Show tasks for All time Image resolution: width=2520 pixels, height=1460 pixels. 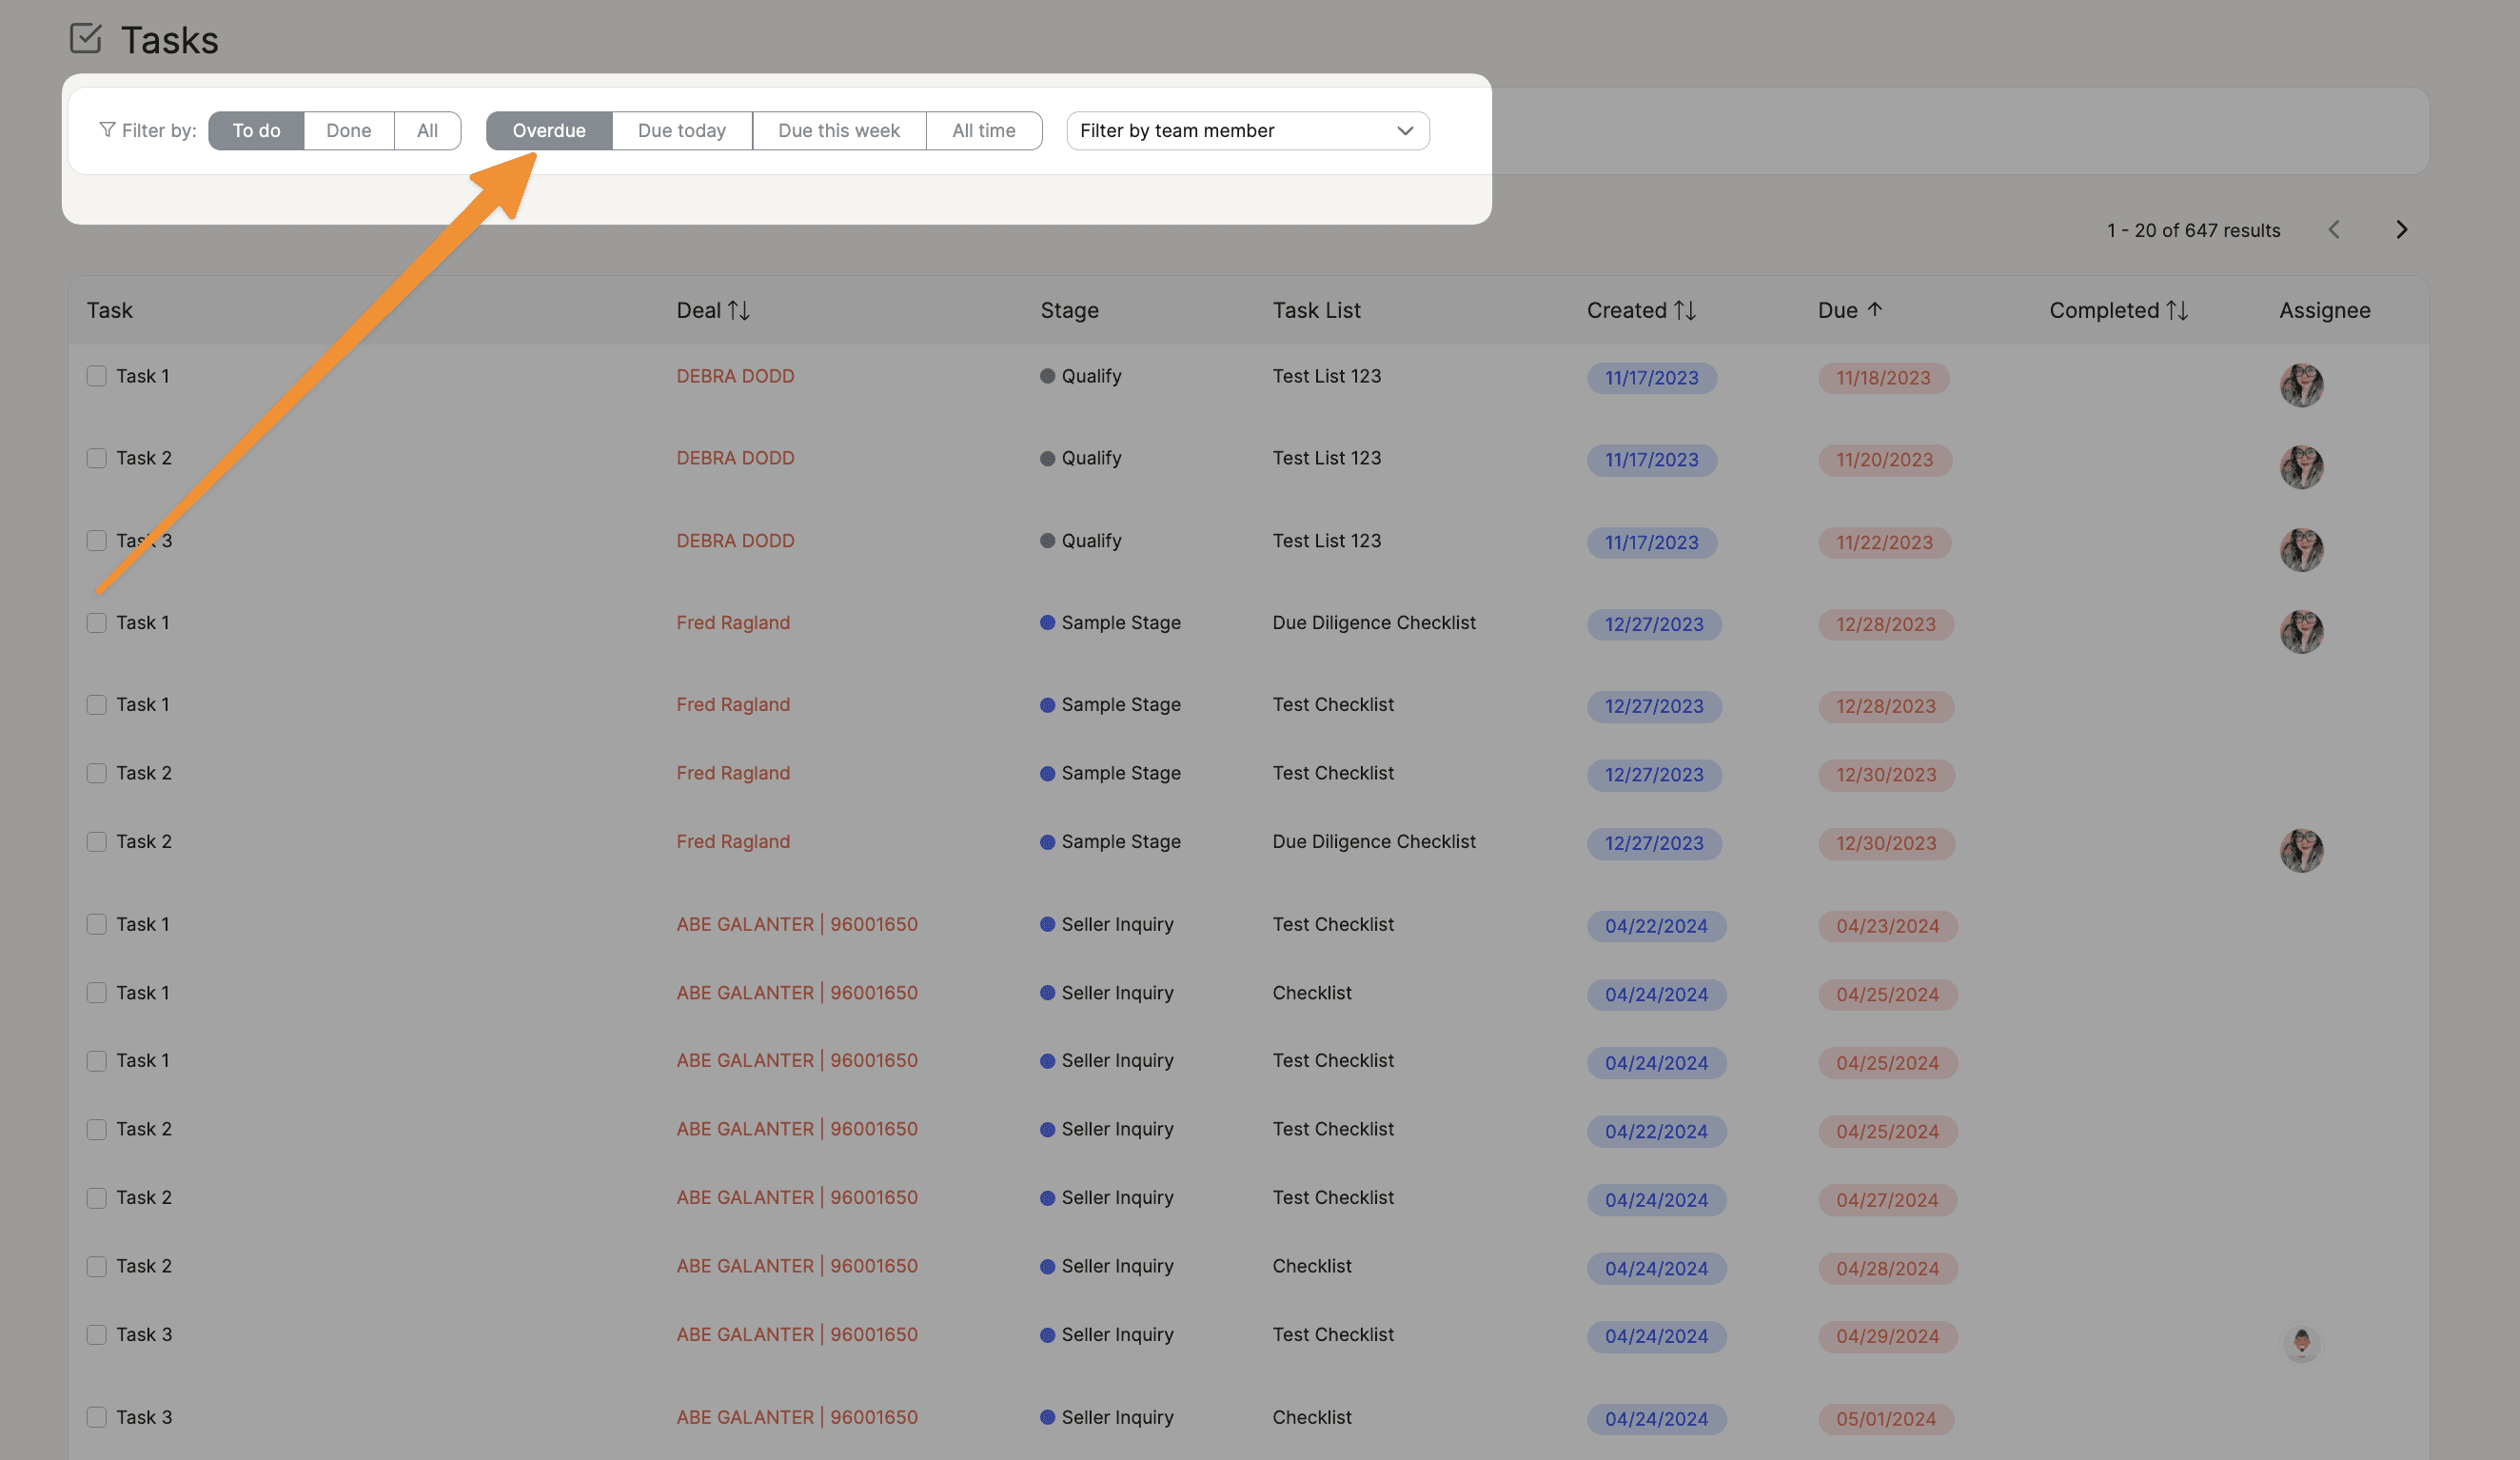983,131
